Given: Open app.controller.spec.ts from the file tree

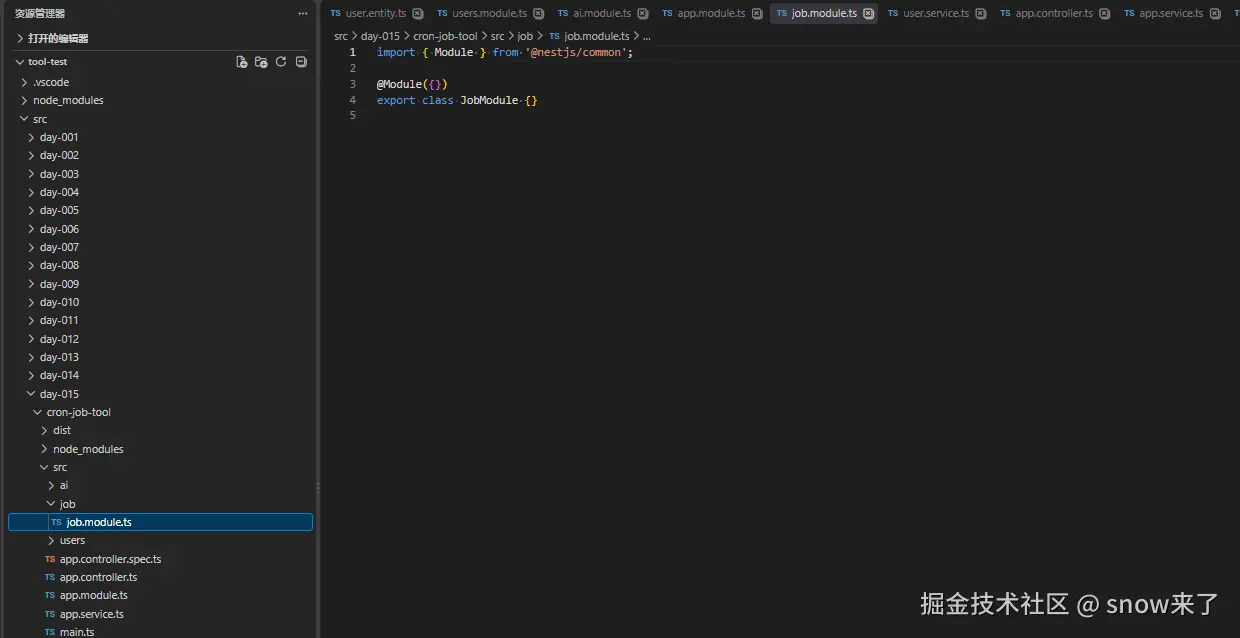Looking at the screenshot, I should coord(110,559).
